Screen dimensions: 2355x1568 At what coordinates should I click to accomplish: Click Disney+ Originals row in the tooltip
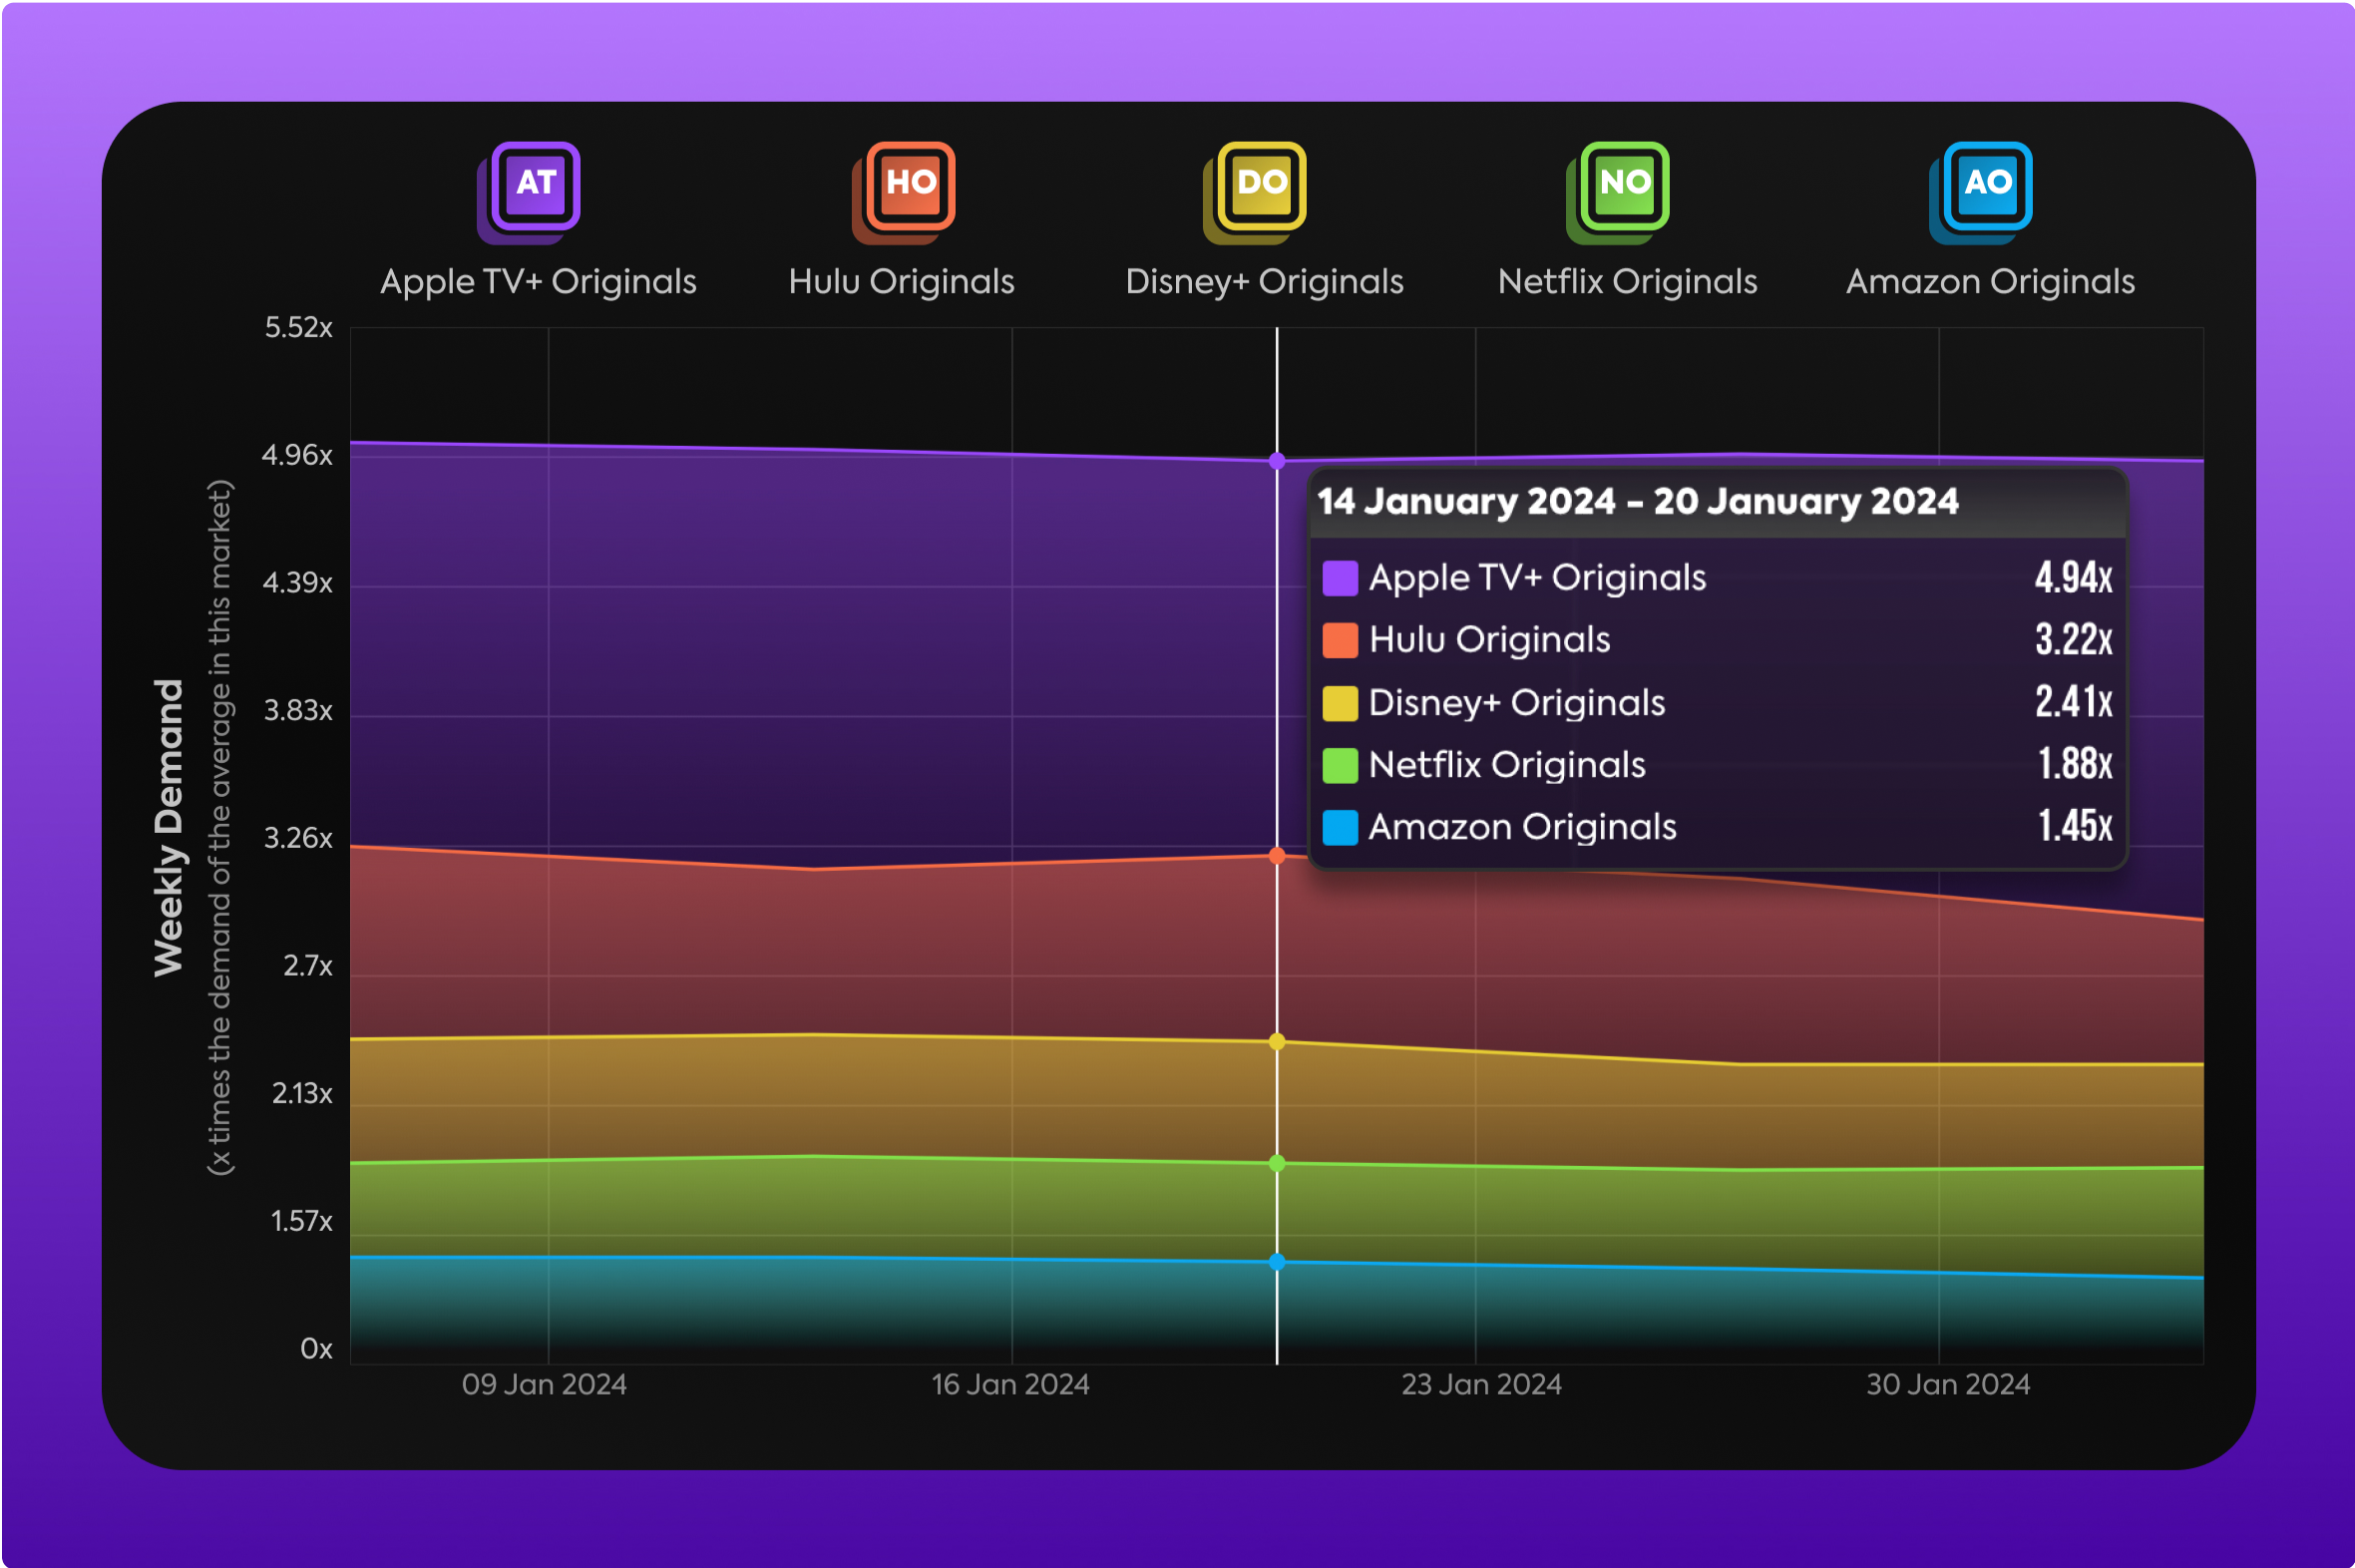(1718, 703)
